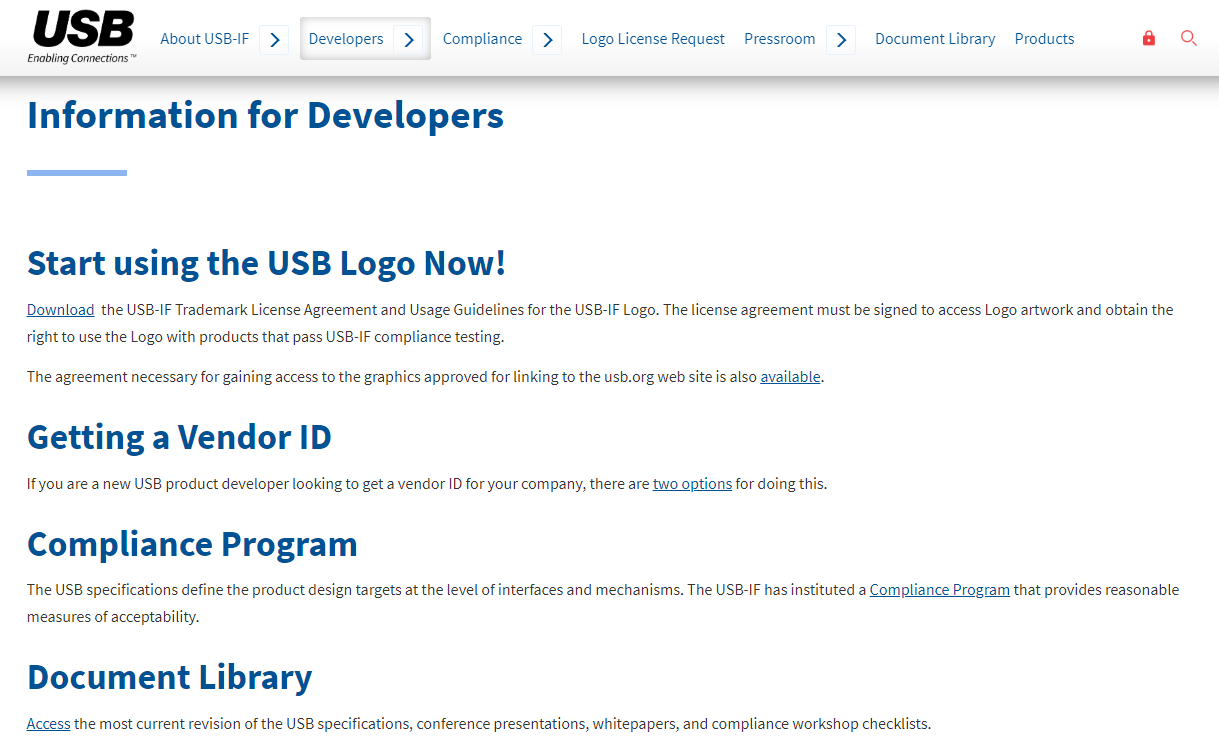The width and height of the screenshot is (1219, 755).
Task: Follow the Access document library link
Action: coord(48,724)
